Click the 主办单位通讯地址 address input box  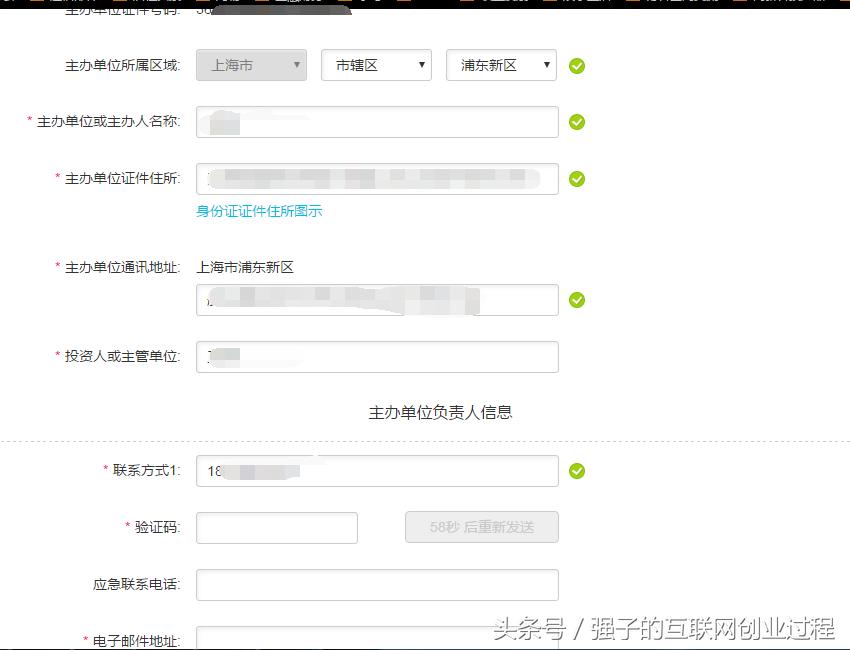[377, 299]
